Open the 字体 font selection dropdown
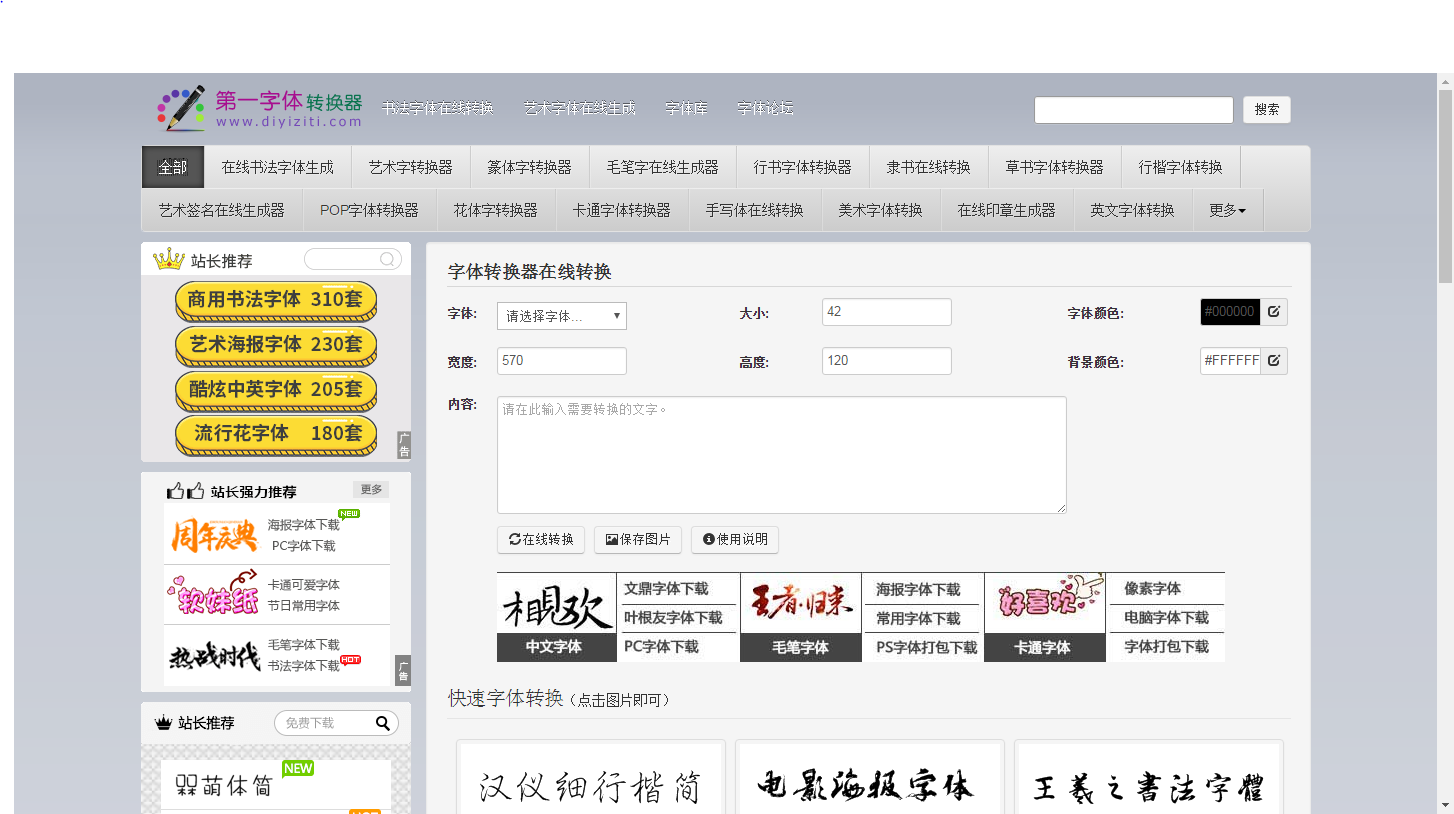 point(562,316)
